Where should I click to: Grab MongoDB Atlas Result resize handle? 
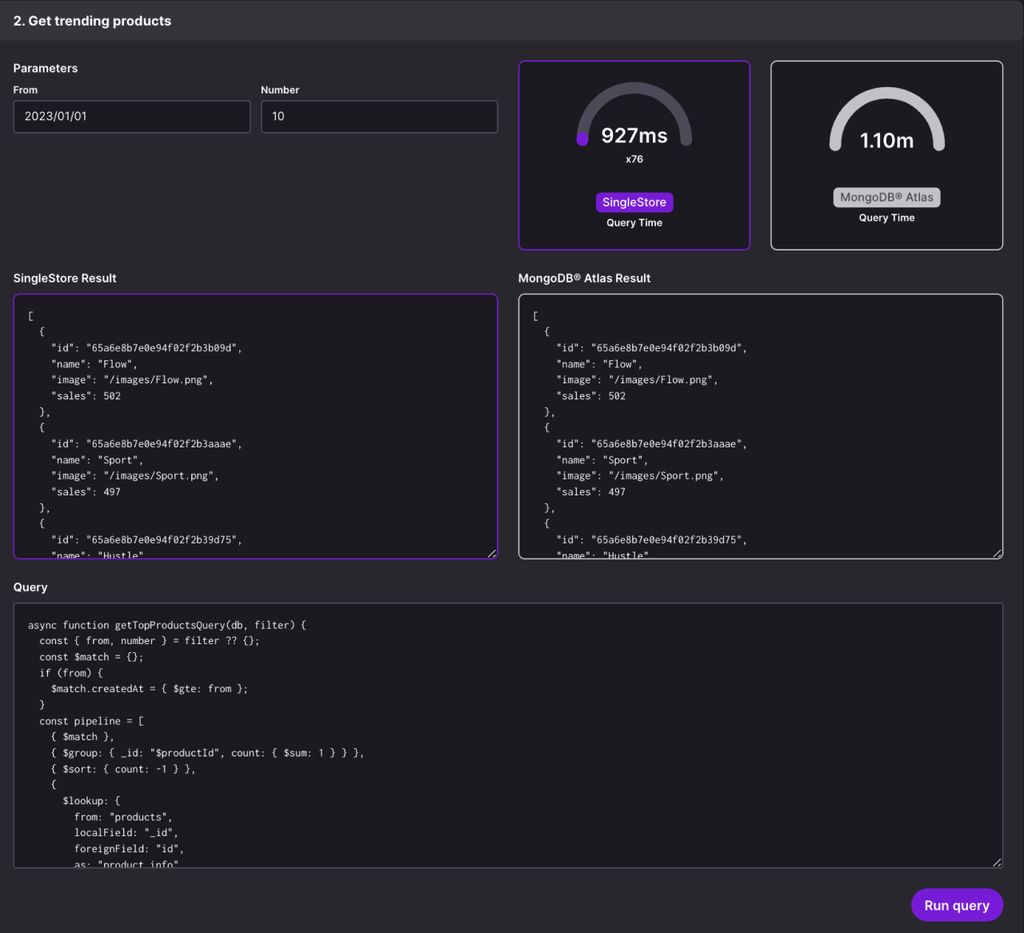[x=997, y=553]
